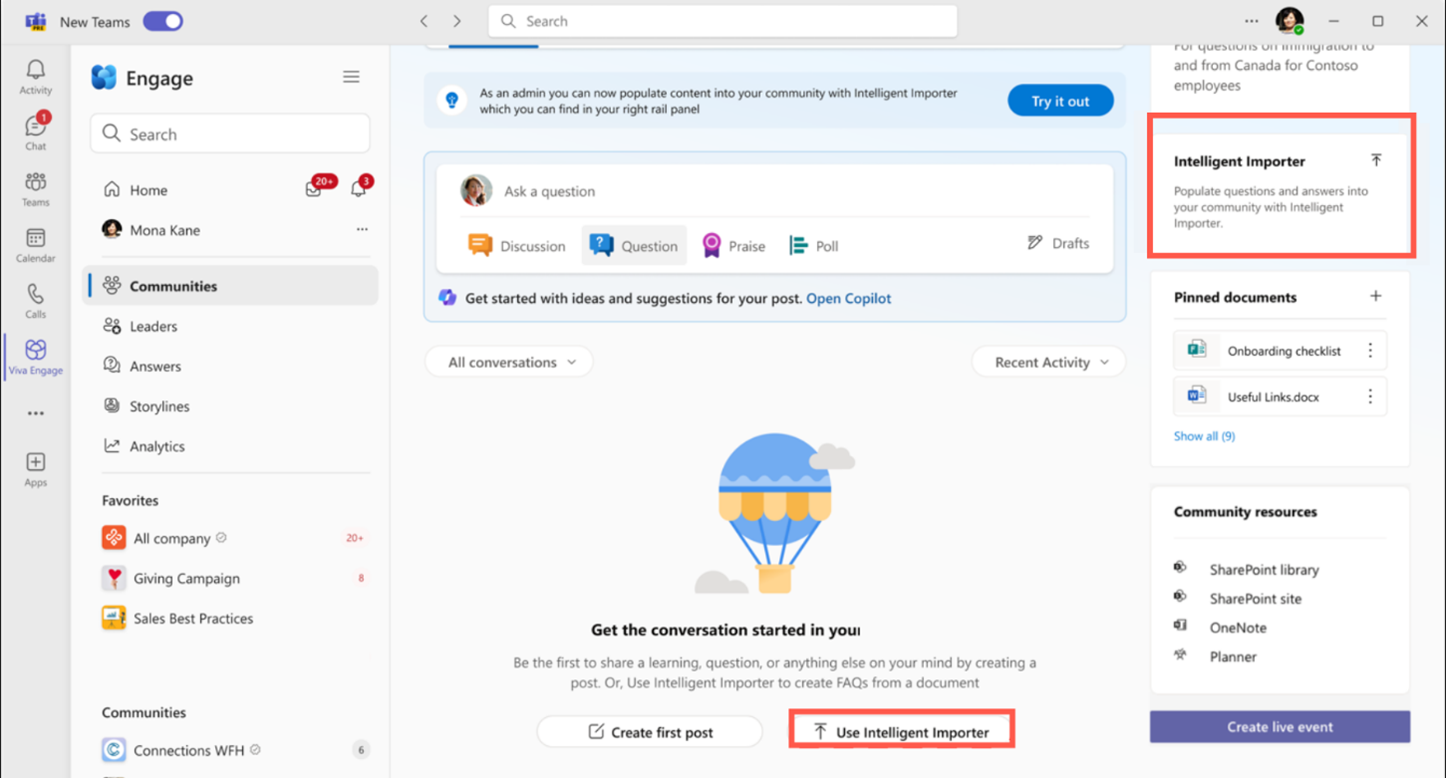Click Create live event button

[x=1280, y=727]
